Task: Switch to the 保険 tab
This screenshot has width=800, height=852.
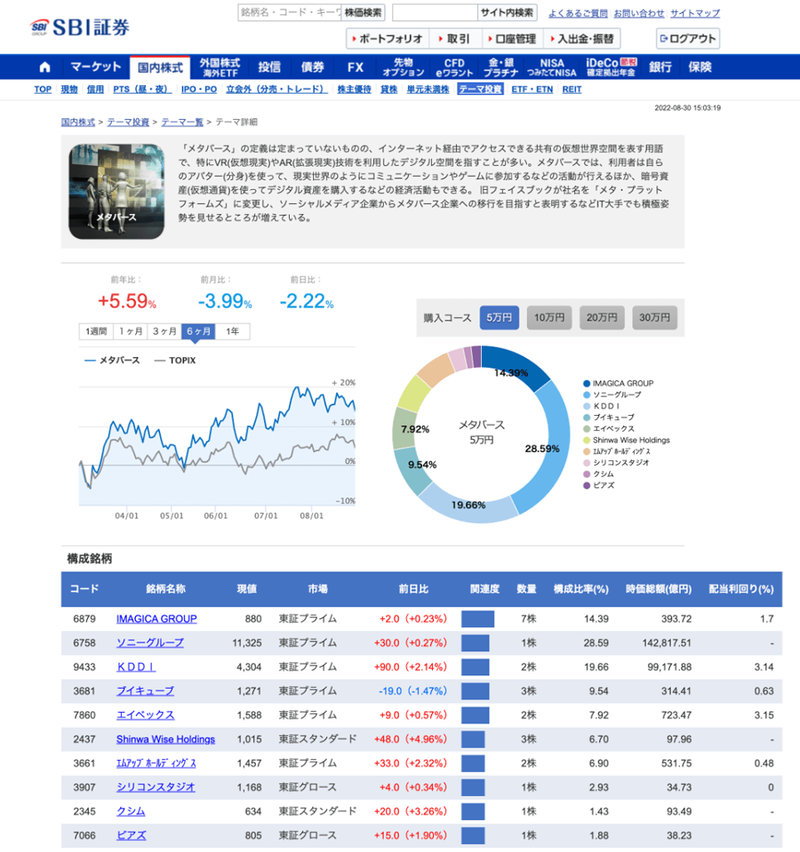Action: (x=699, y=67)
